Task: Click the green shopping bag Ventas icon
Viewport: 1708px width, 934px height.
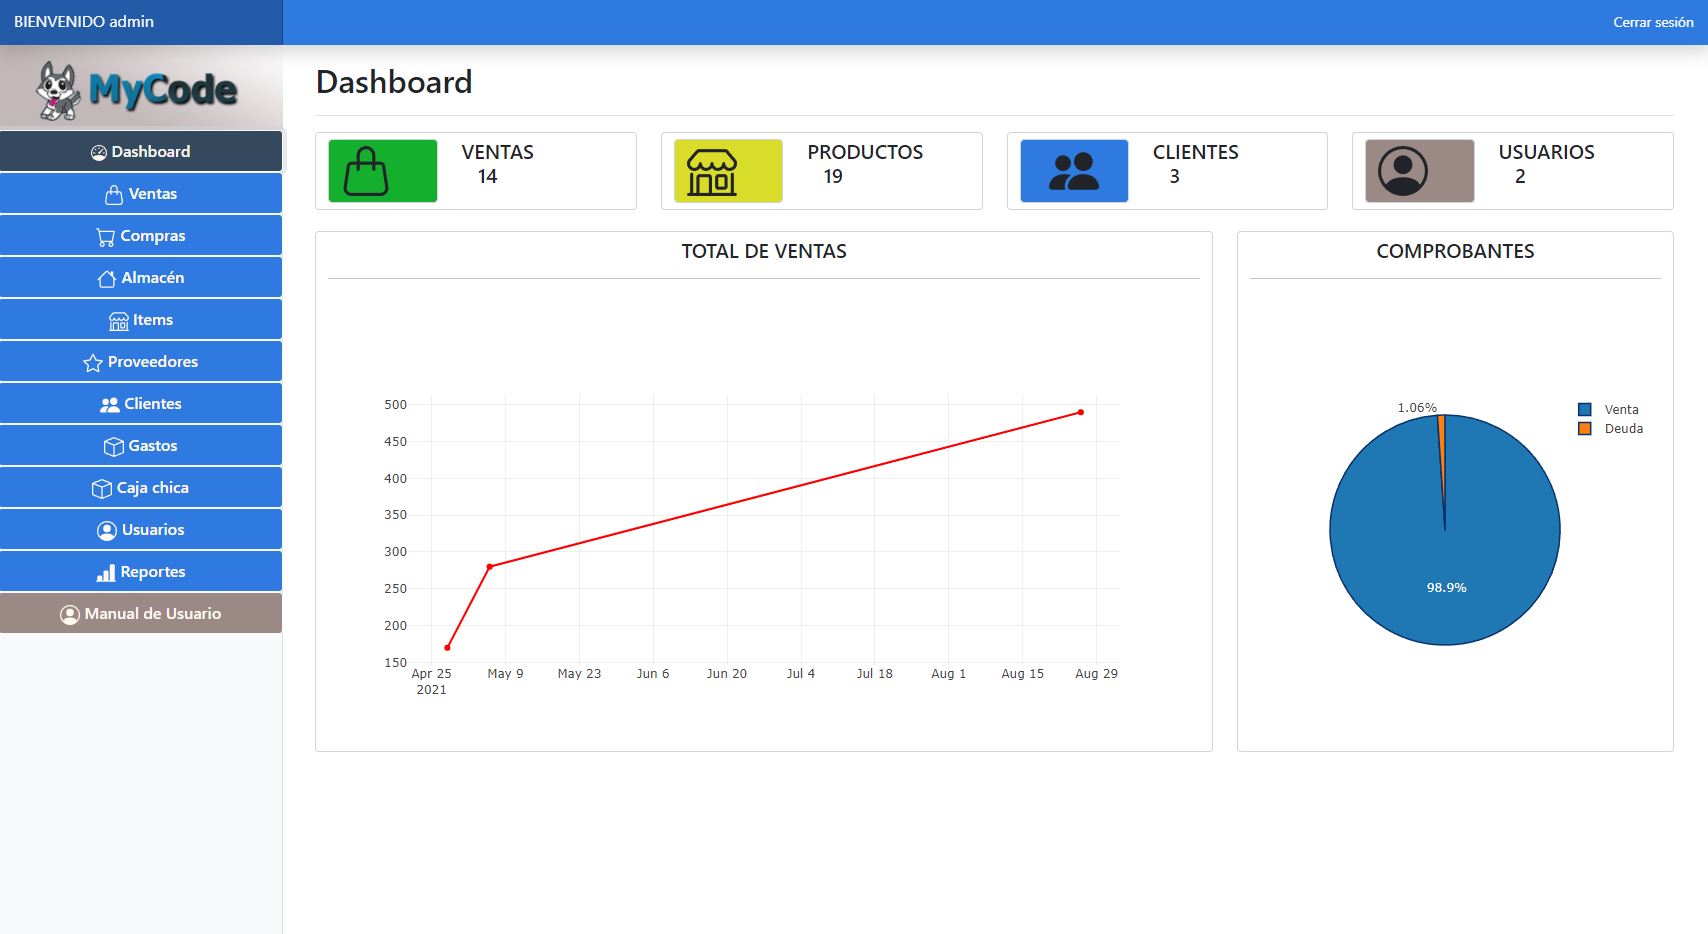Action: (382, 171)
